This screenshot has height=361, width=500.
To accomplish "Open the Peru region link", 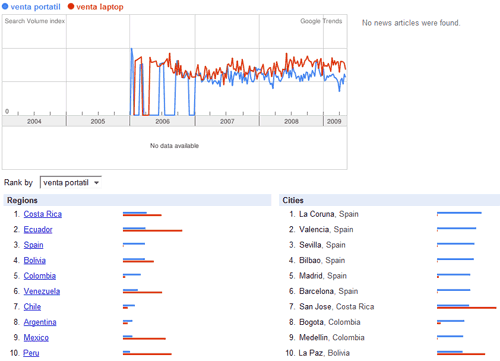I will (31, 353).
